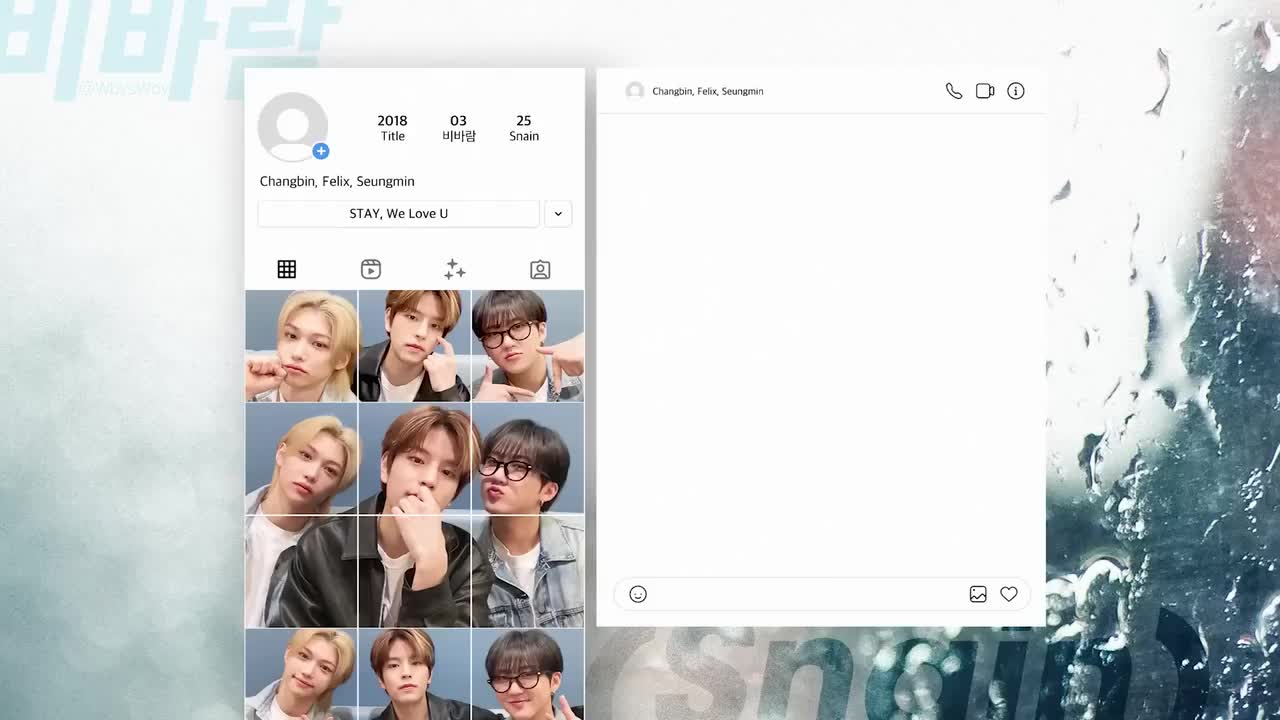
Task: Select the sparkles tab in the profile
Action: [x=455, y=269]
